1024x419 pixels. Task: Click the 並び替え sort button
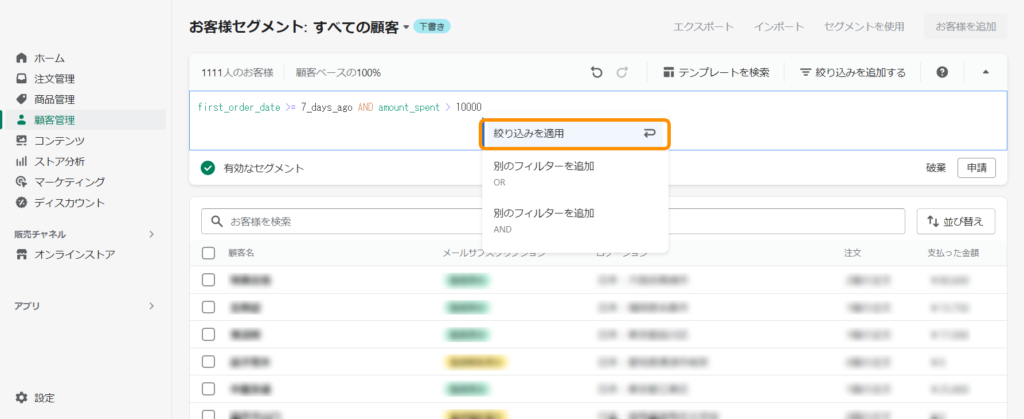(955, 221)
